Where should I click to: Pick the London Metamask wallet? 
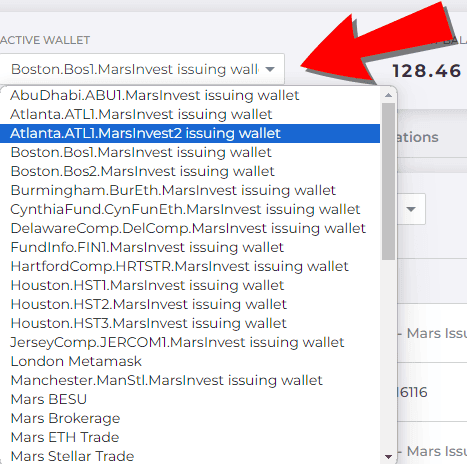[x=190, y=361]
